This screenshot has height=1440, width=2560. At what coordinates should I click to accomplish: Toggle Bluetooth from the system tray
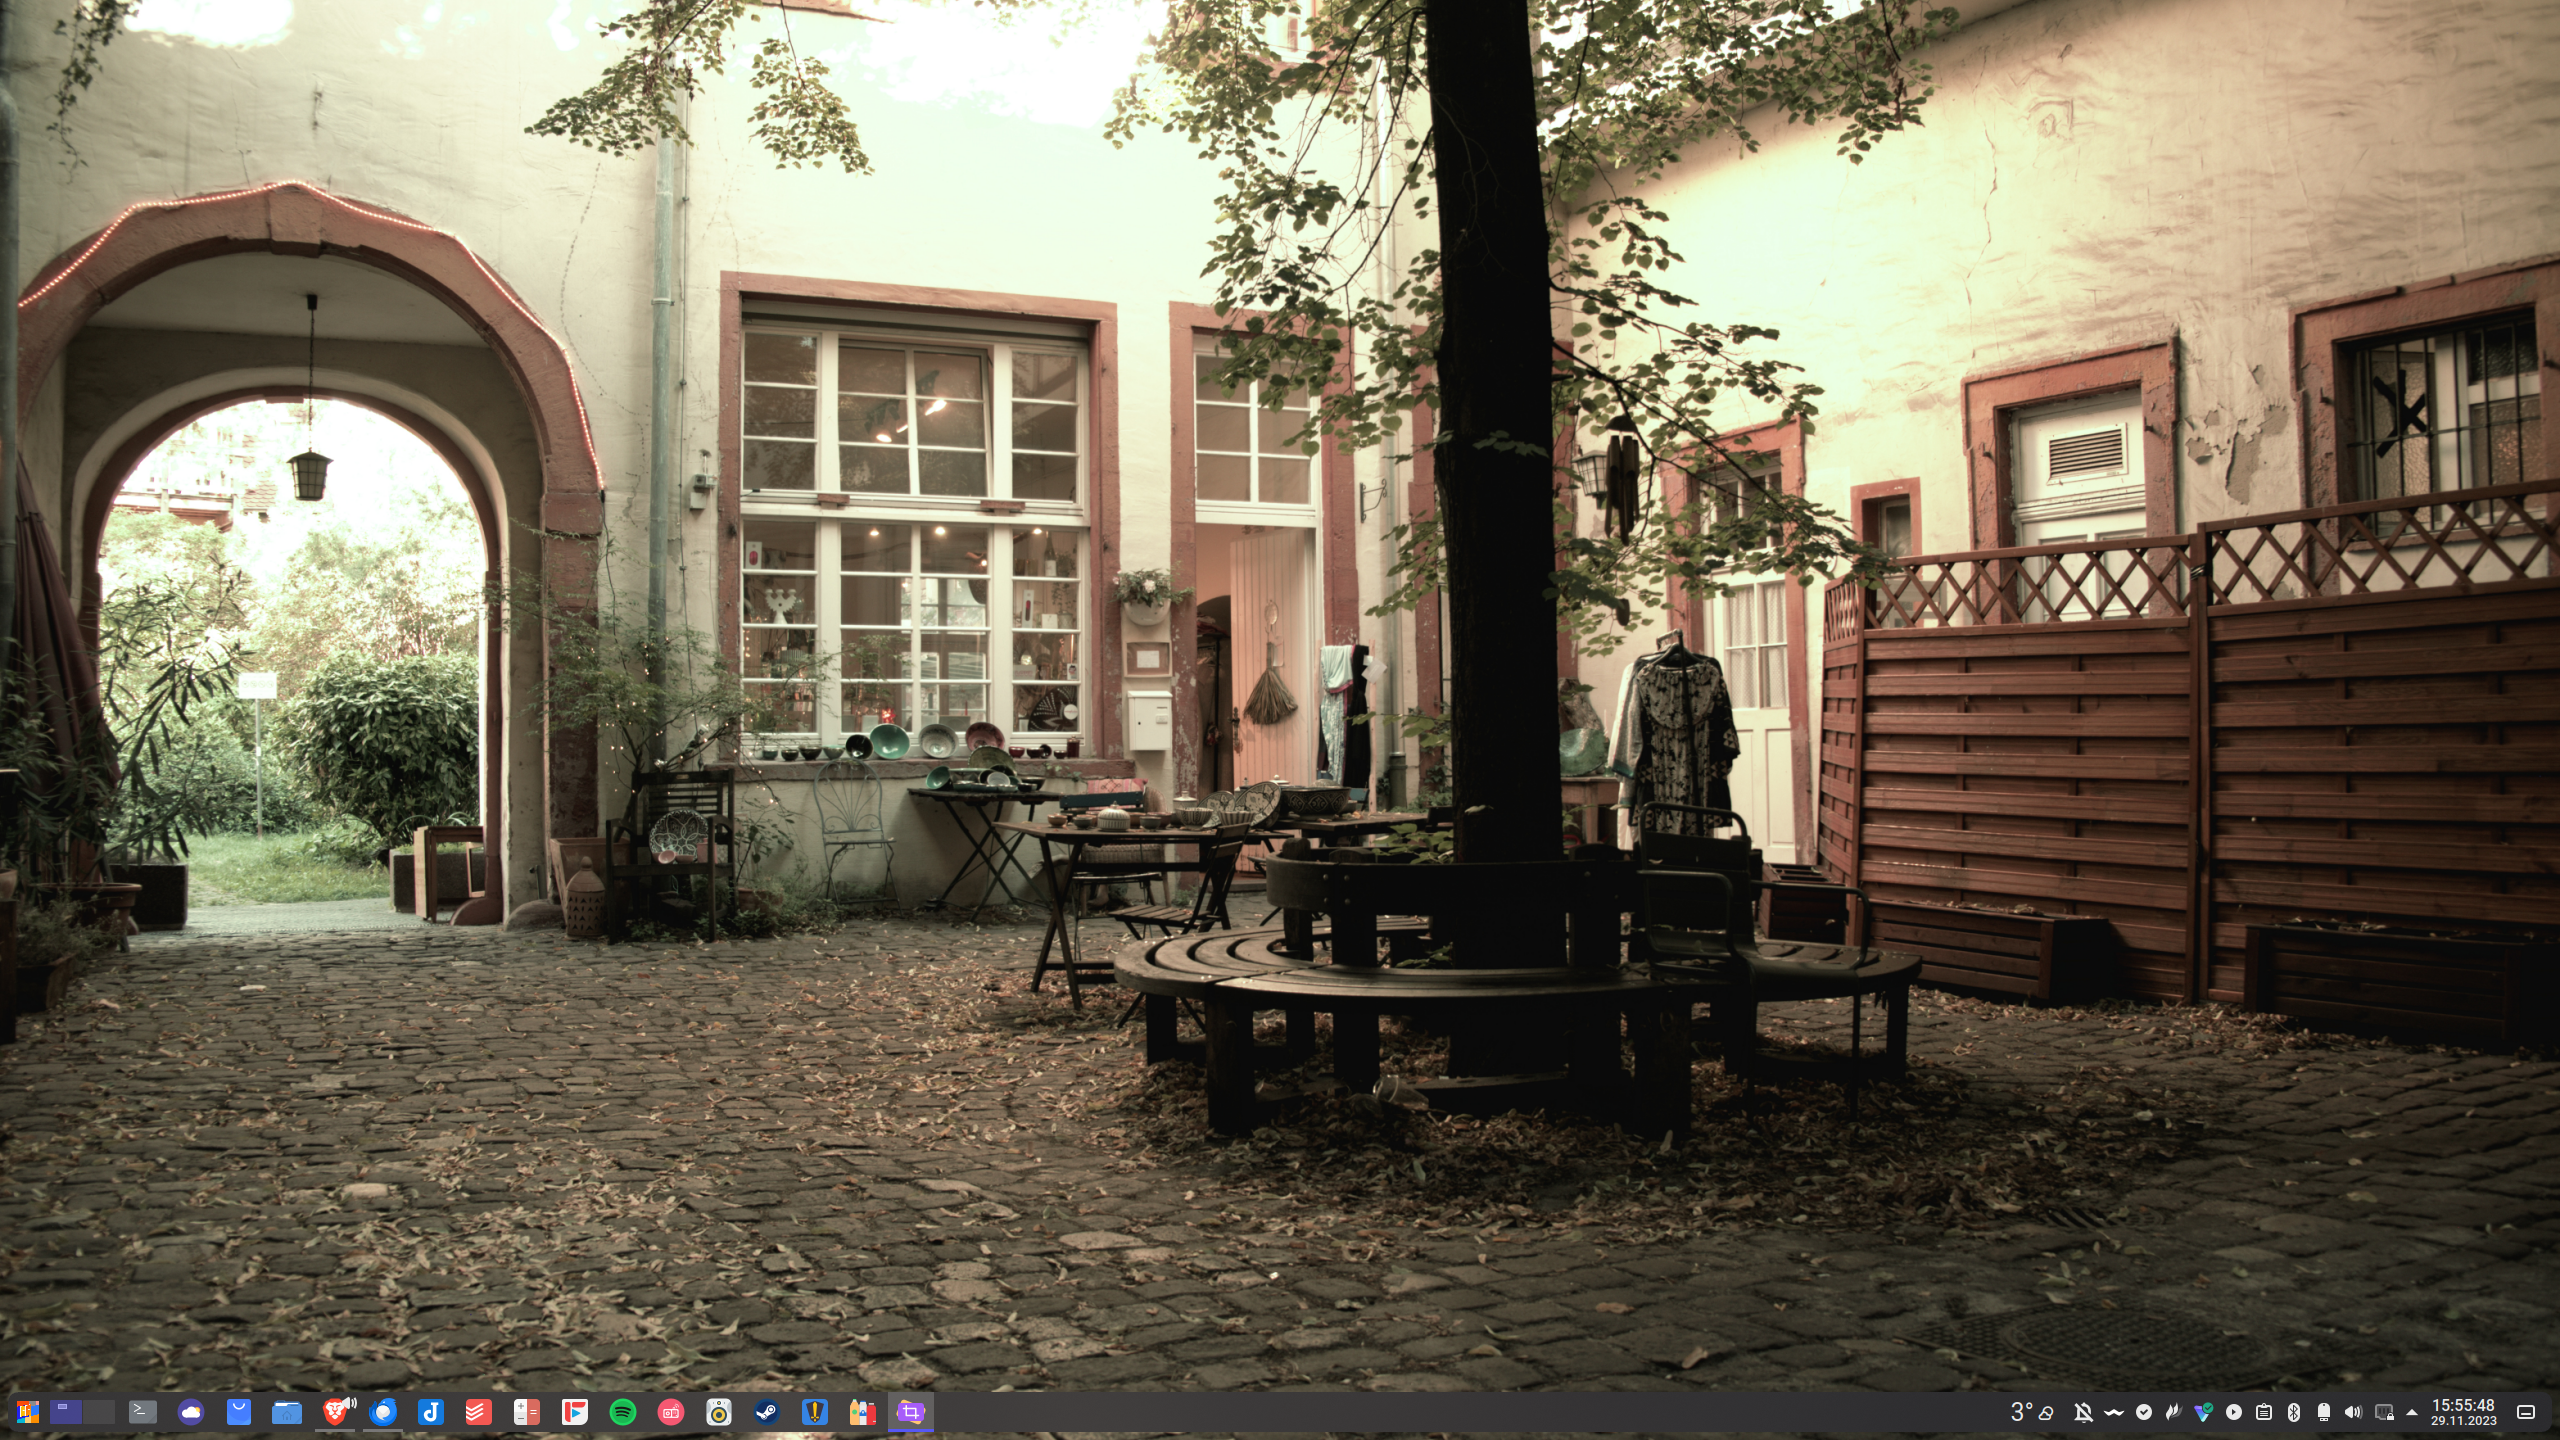point(2293,1413)
